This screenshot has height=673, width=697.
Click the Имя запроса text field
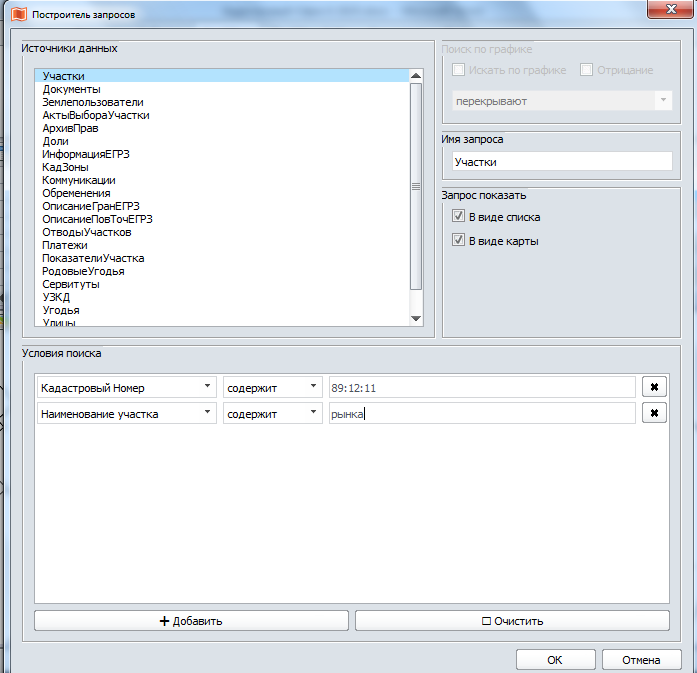560,161
